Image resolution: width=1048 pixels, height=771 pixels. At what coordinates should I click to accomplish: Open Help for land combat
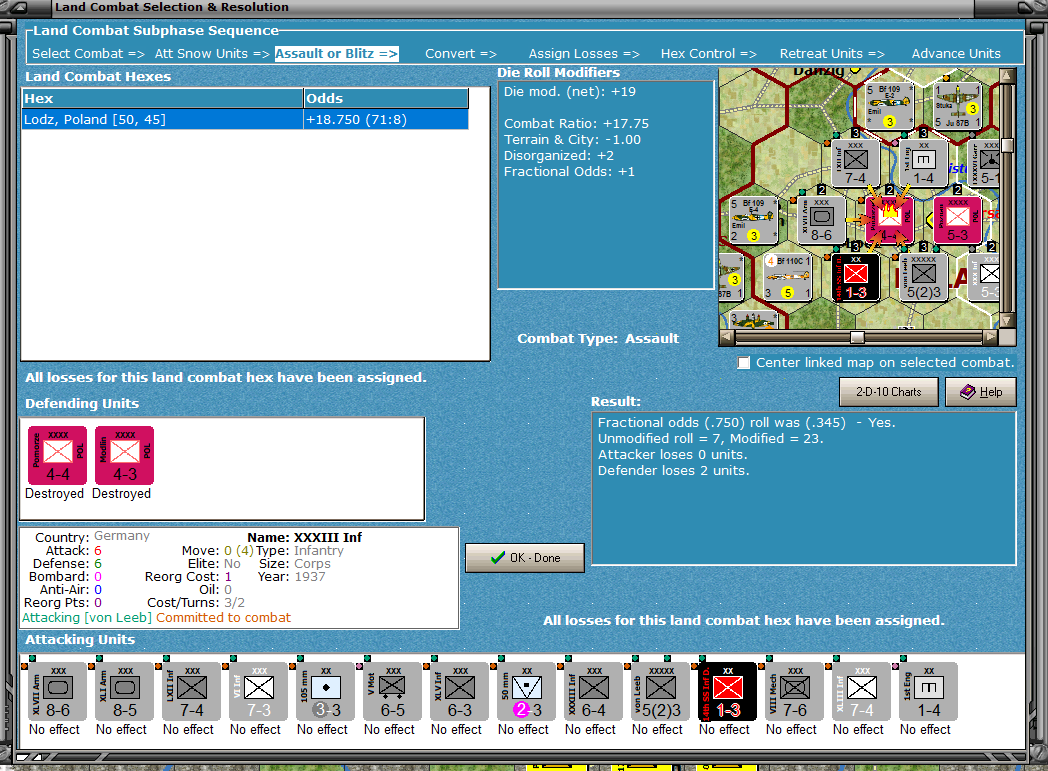[980, 392]
